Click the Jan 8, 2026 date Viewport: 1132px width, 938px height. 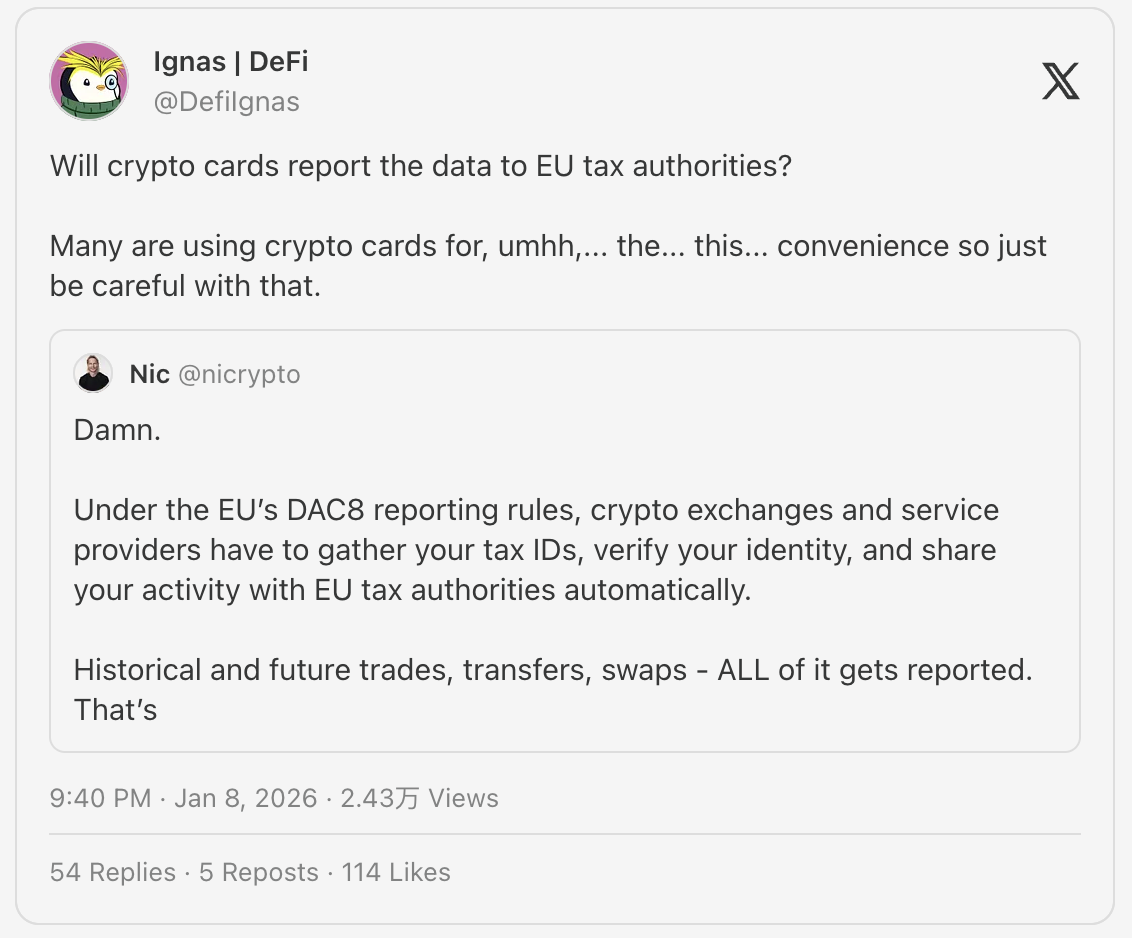pyautogui.click(x=245, y=798)
